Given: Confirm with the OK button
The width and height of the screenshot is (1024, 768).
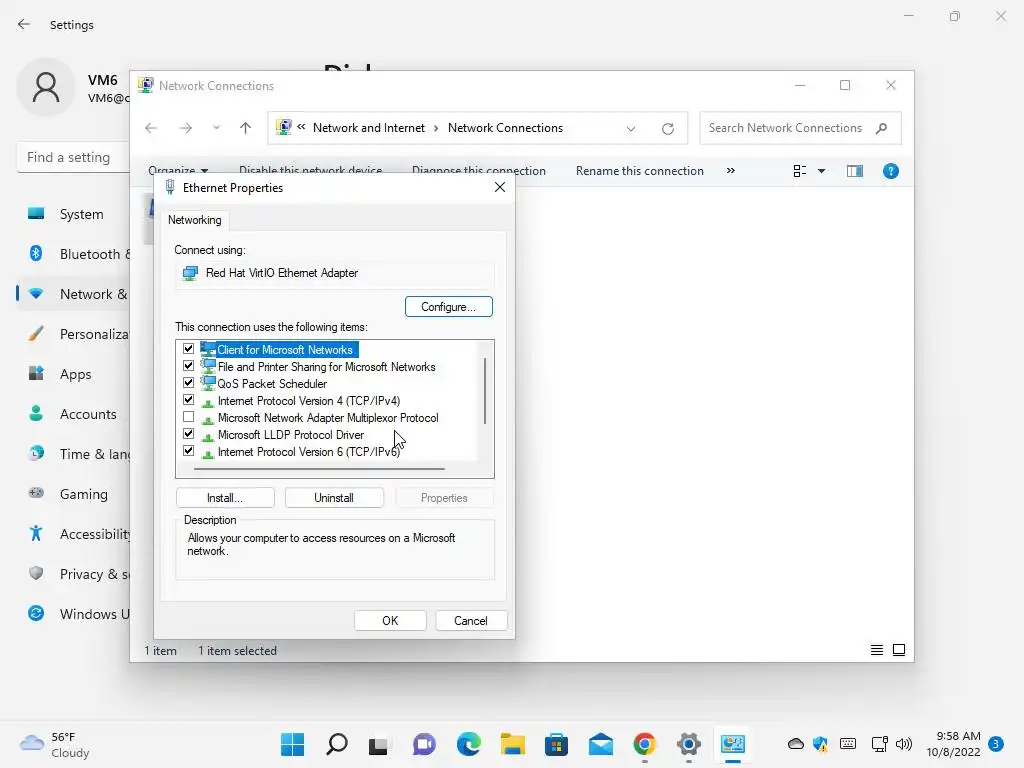Looking at the screenshot, I should (390, 620).
